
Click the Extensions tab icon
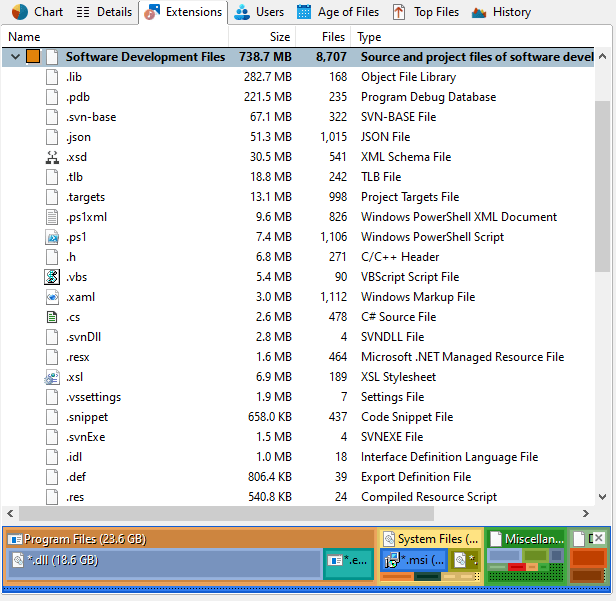[152, 12]
